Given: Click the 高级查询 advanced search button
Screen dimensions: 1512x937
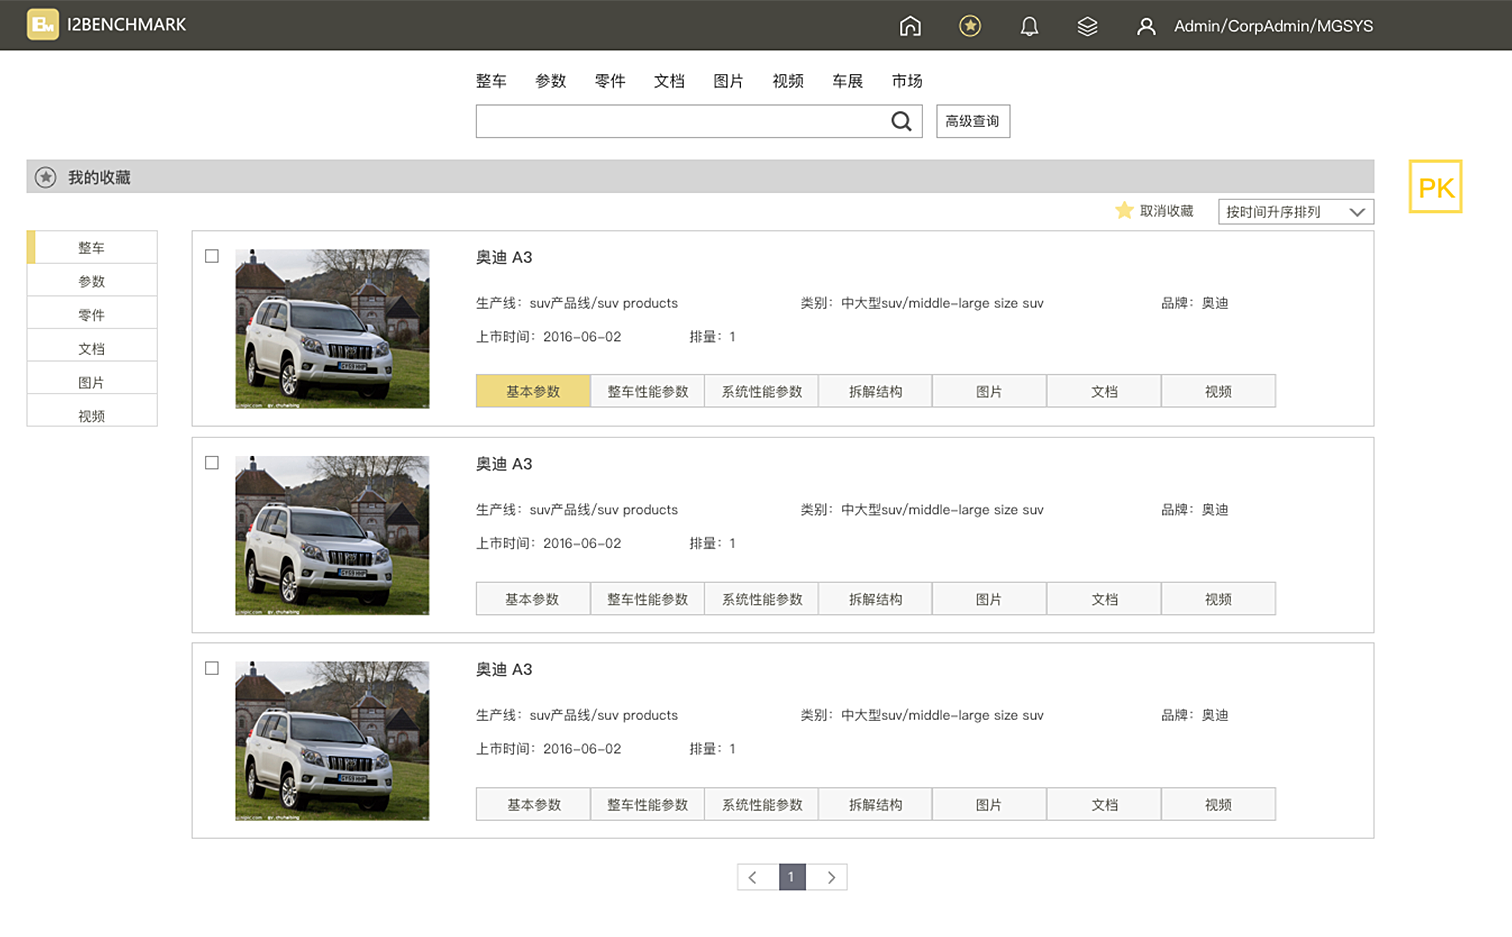Looking at the screenshot, I should pos(973,121).
